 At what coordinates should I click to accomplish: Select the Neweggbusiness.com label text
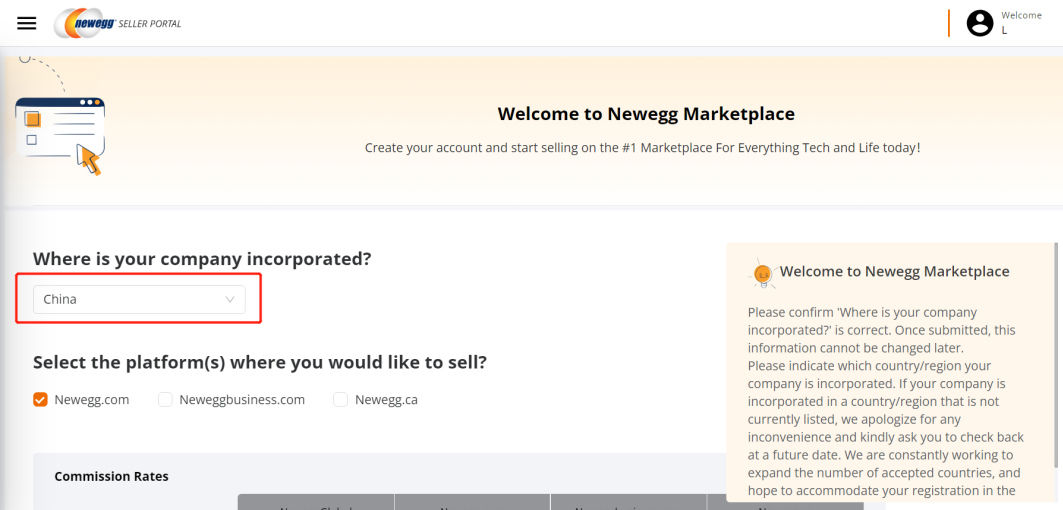[x=242, y=399]
